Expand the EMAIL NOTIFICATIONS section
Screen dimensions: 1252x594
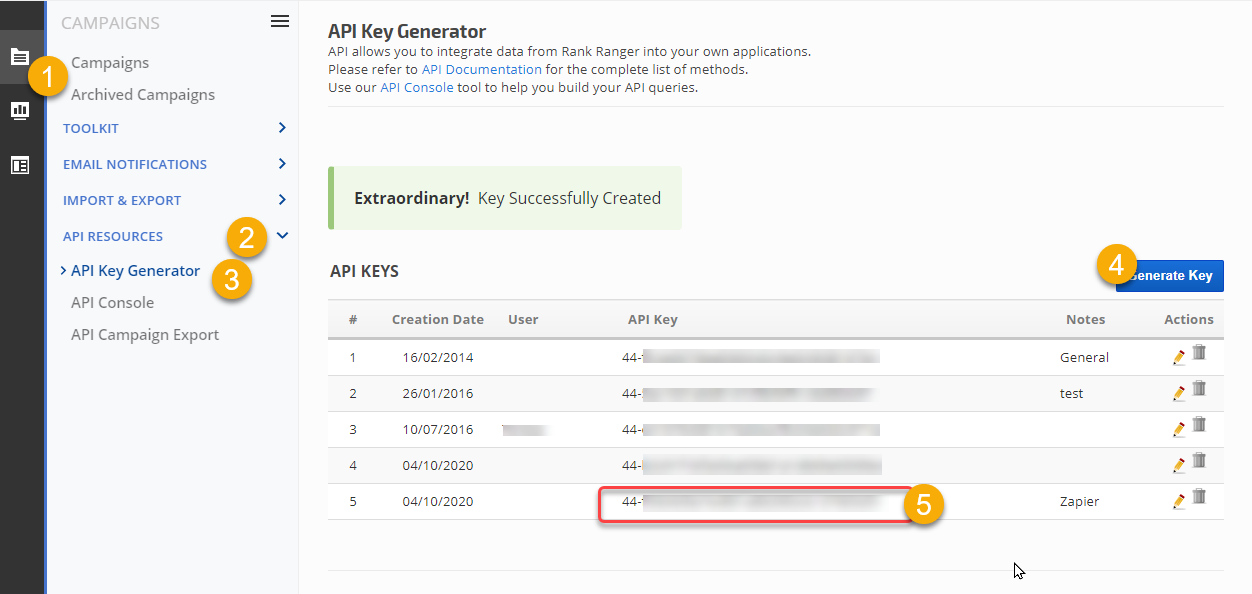coord(282,164)
